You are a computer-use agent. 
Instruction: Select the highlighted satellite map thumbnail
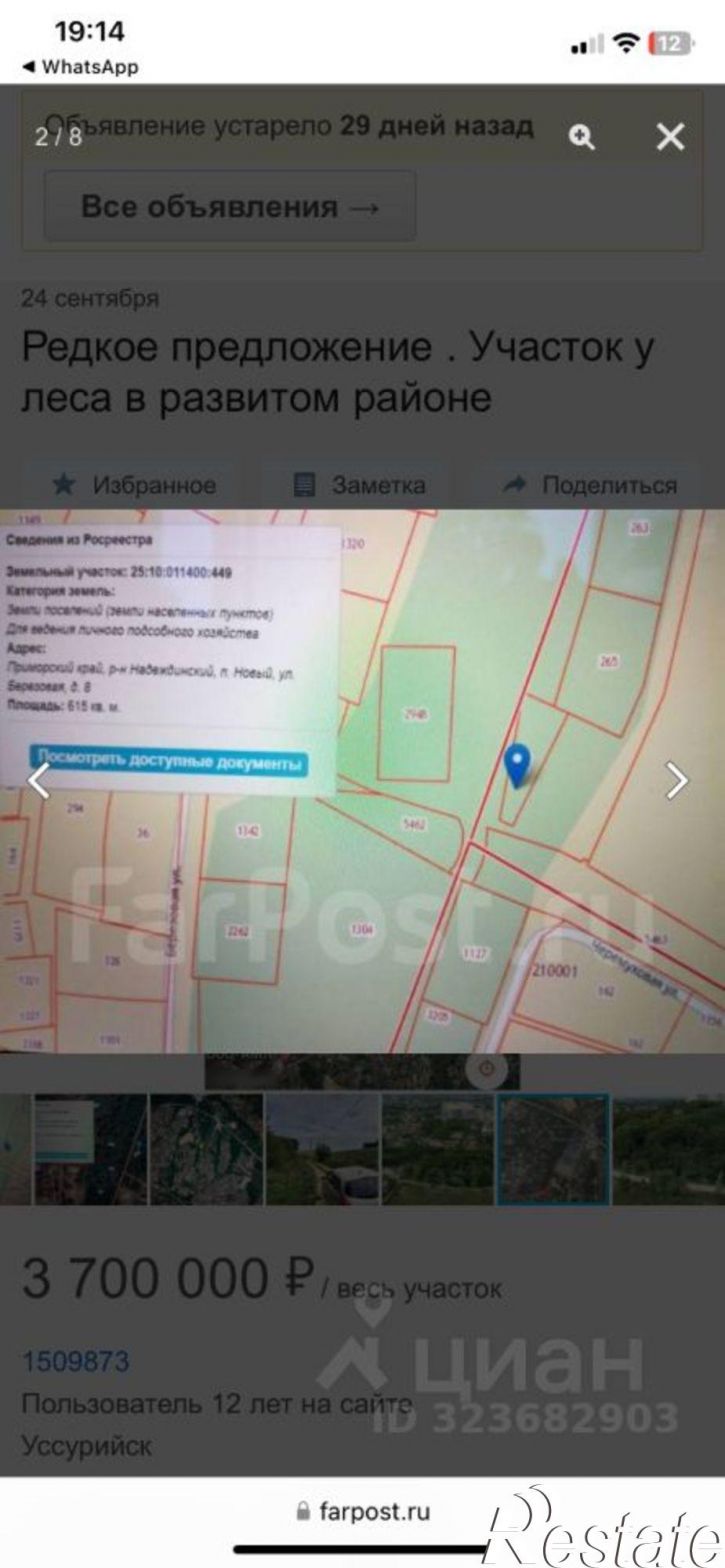(x=553, y=1148)
